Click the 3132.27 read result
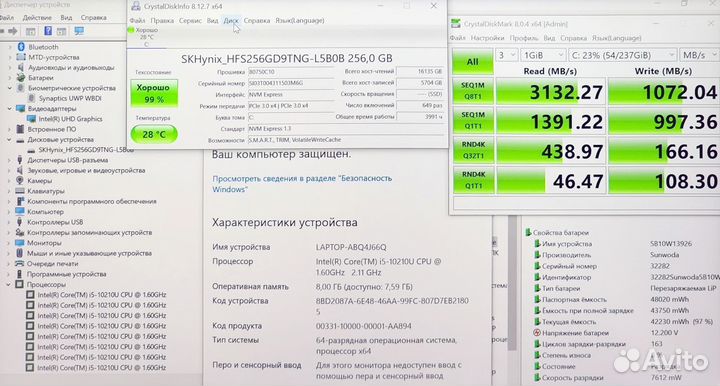This screenshot has width=720, height=386. (551, 91)
